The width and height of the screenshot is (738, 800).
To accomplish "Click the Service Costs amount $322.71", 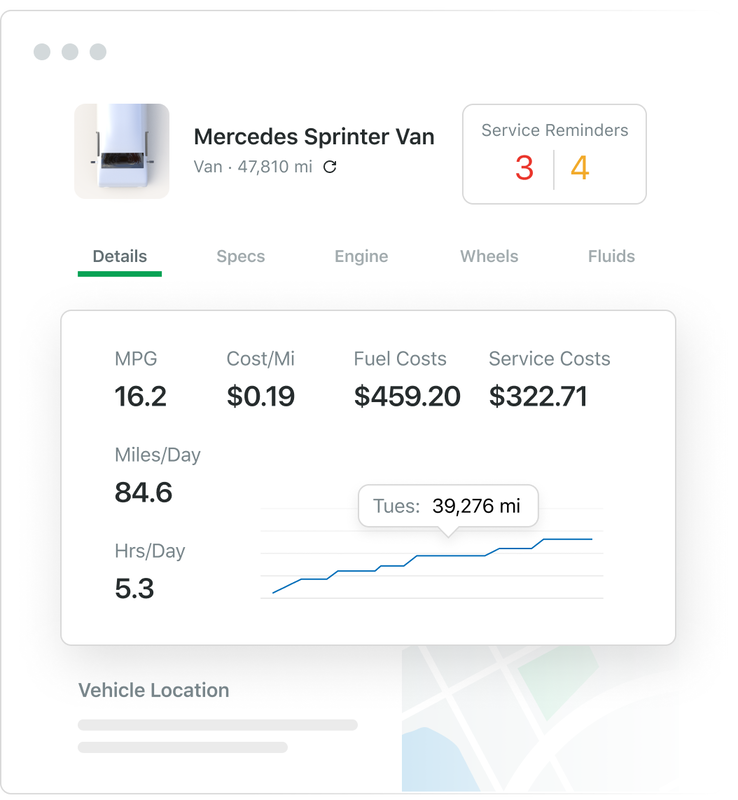I will 538,396.
